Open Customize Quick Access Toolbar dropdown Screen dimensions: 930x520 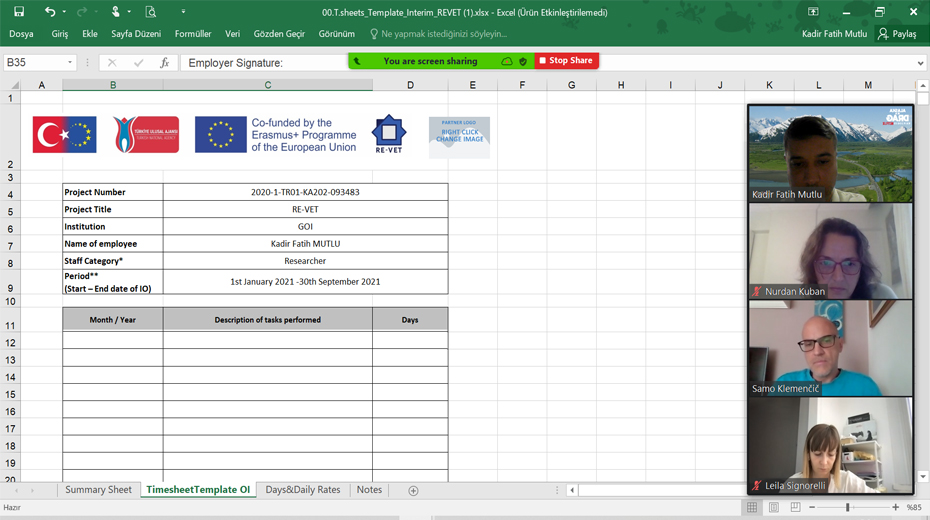click(x=183, y=12)
